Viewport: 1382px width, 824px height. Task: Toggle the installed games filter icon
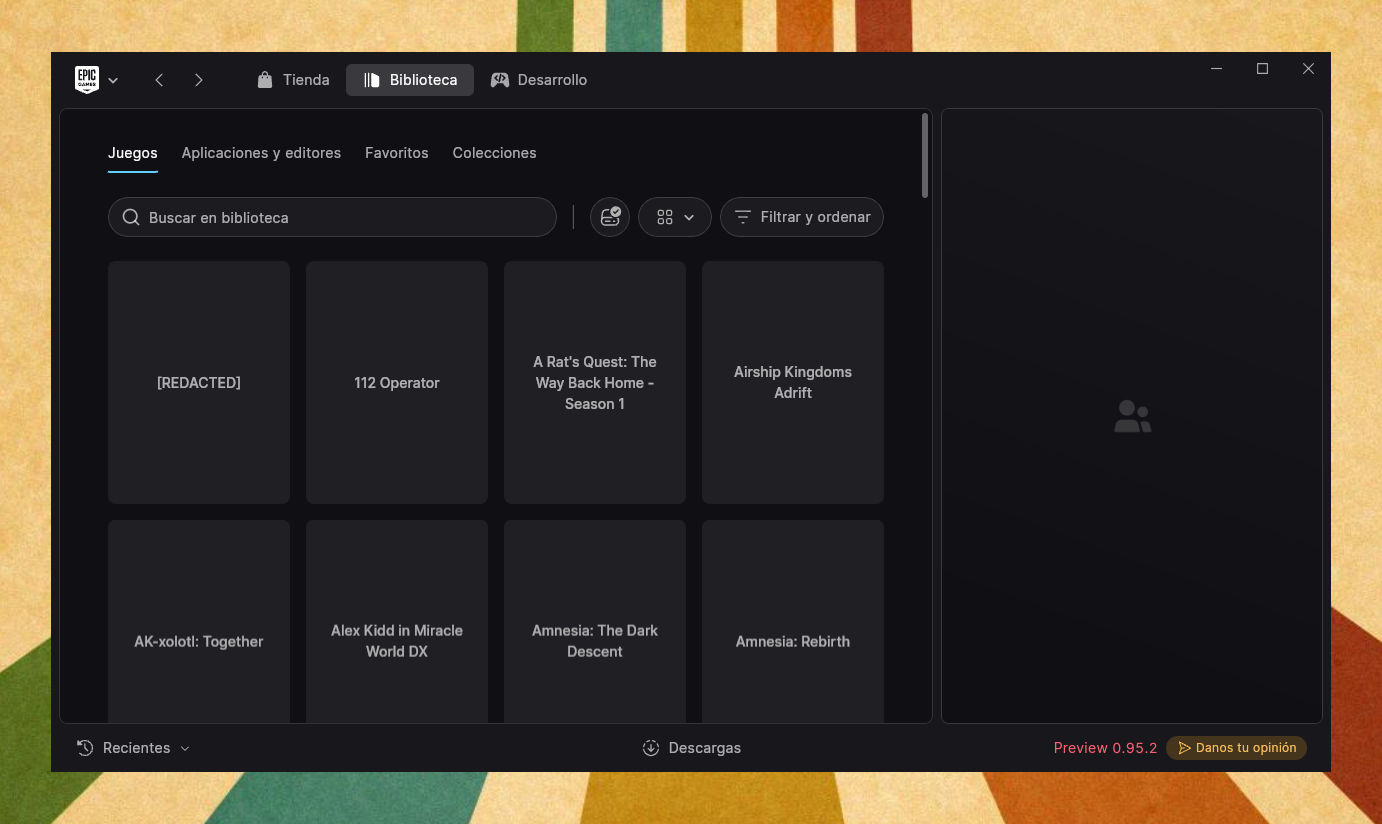click(x=610, y=217)
